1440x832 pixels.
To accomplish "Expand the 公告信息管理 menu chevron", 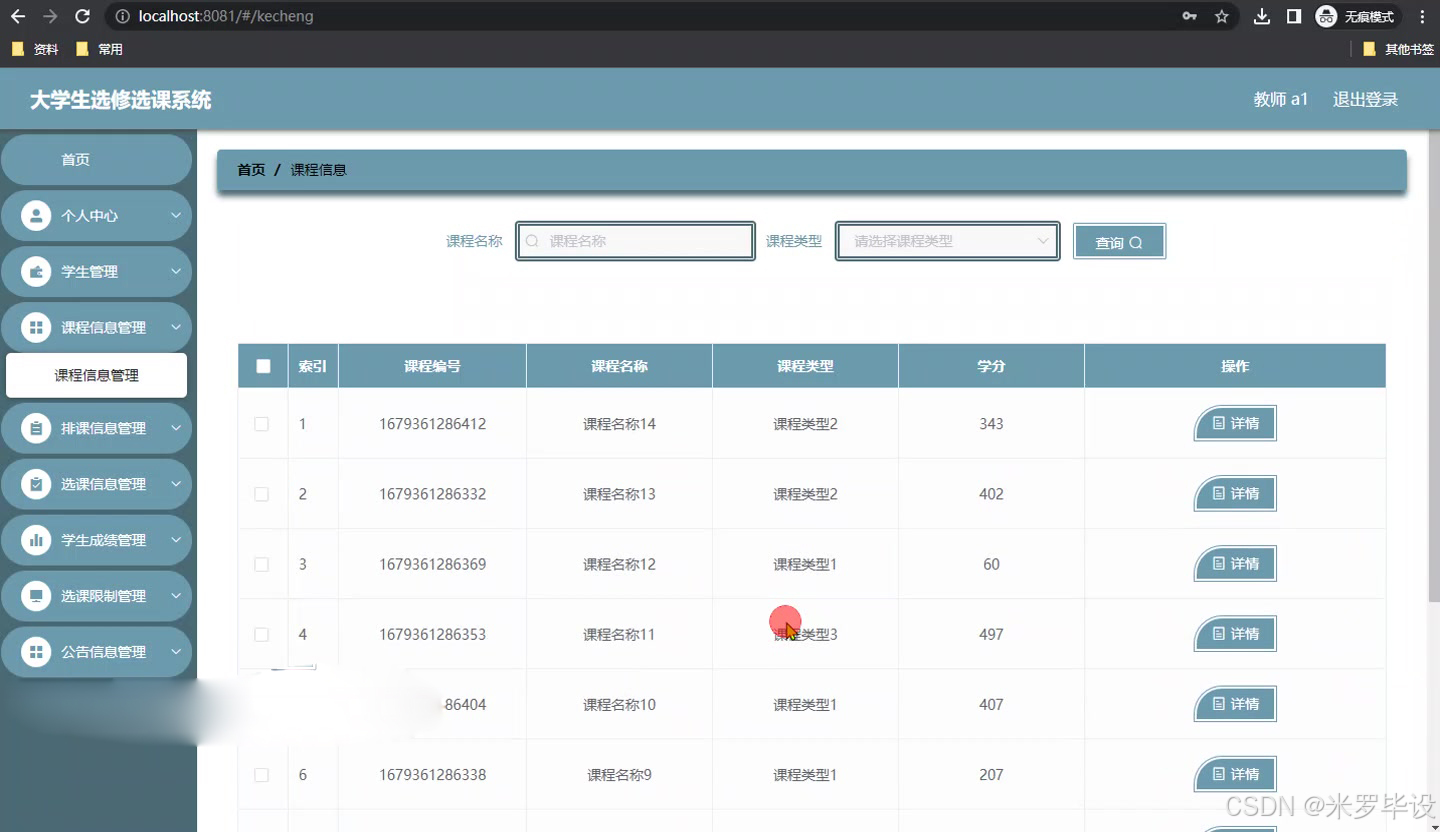I will point(176,652).
